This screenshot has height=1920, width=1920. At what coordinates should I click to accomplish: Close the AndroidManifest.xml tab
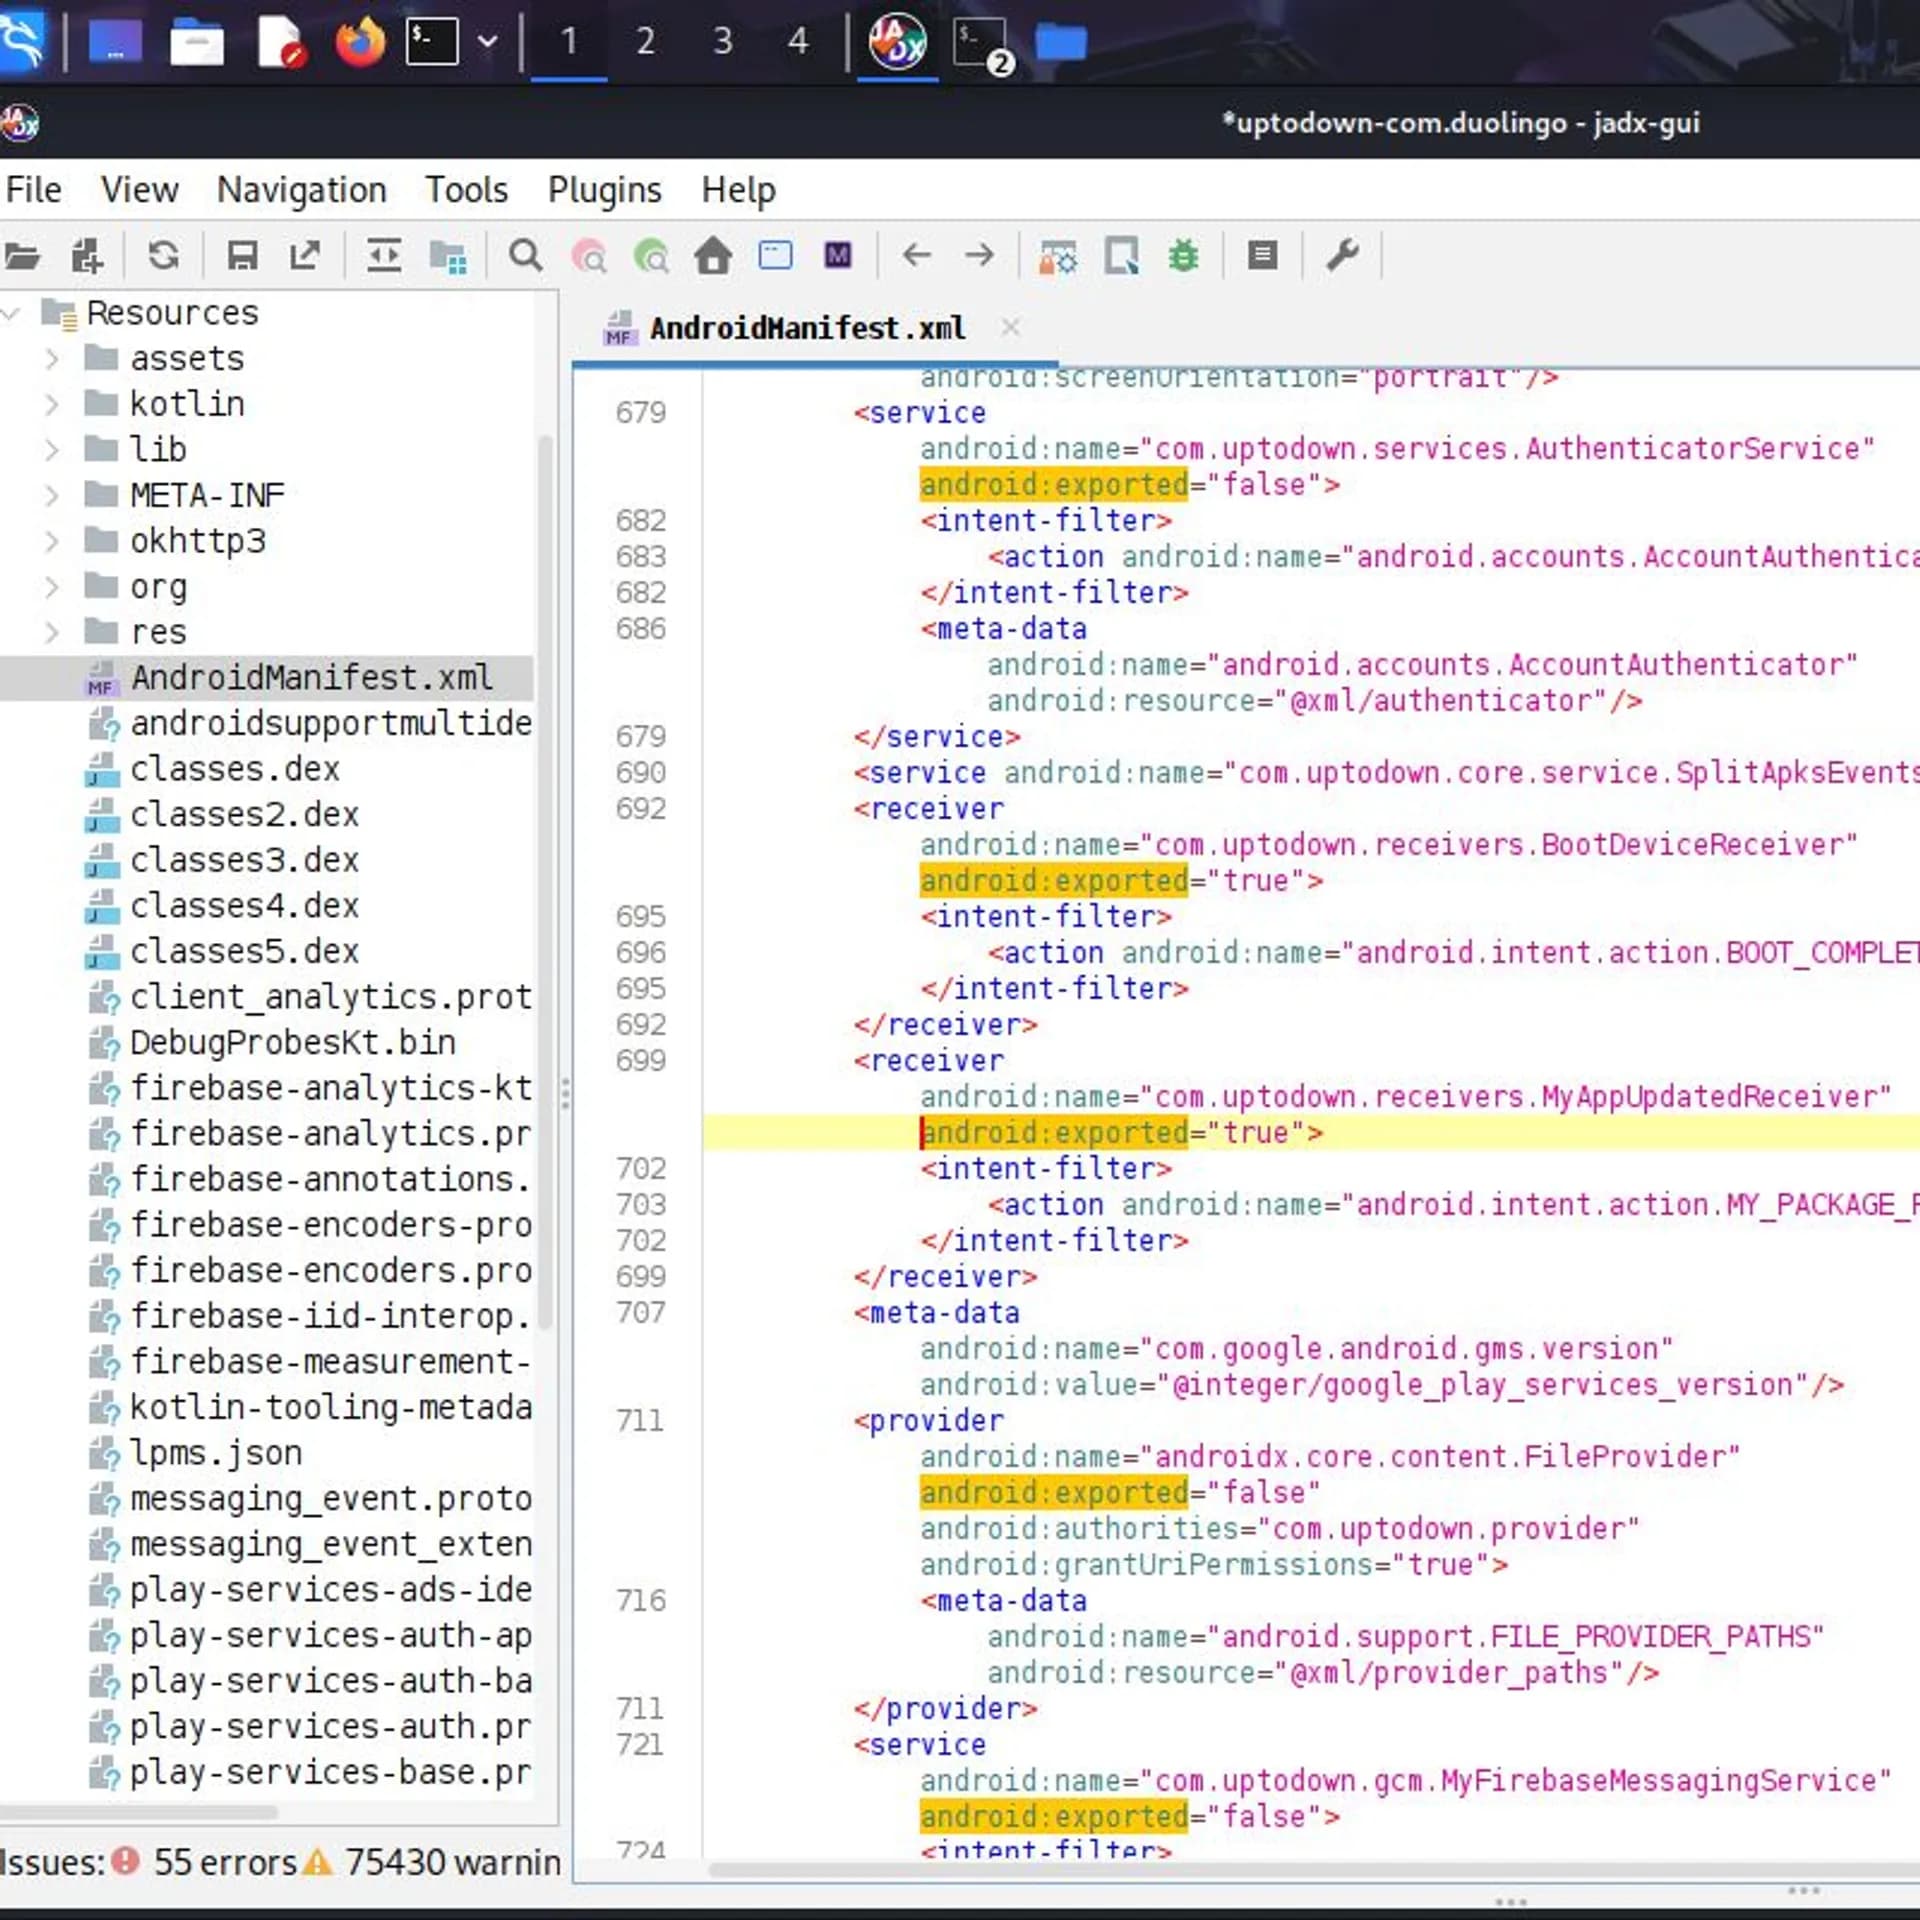[x=1010, y=327]
